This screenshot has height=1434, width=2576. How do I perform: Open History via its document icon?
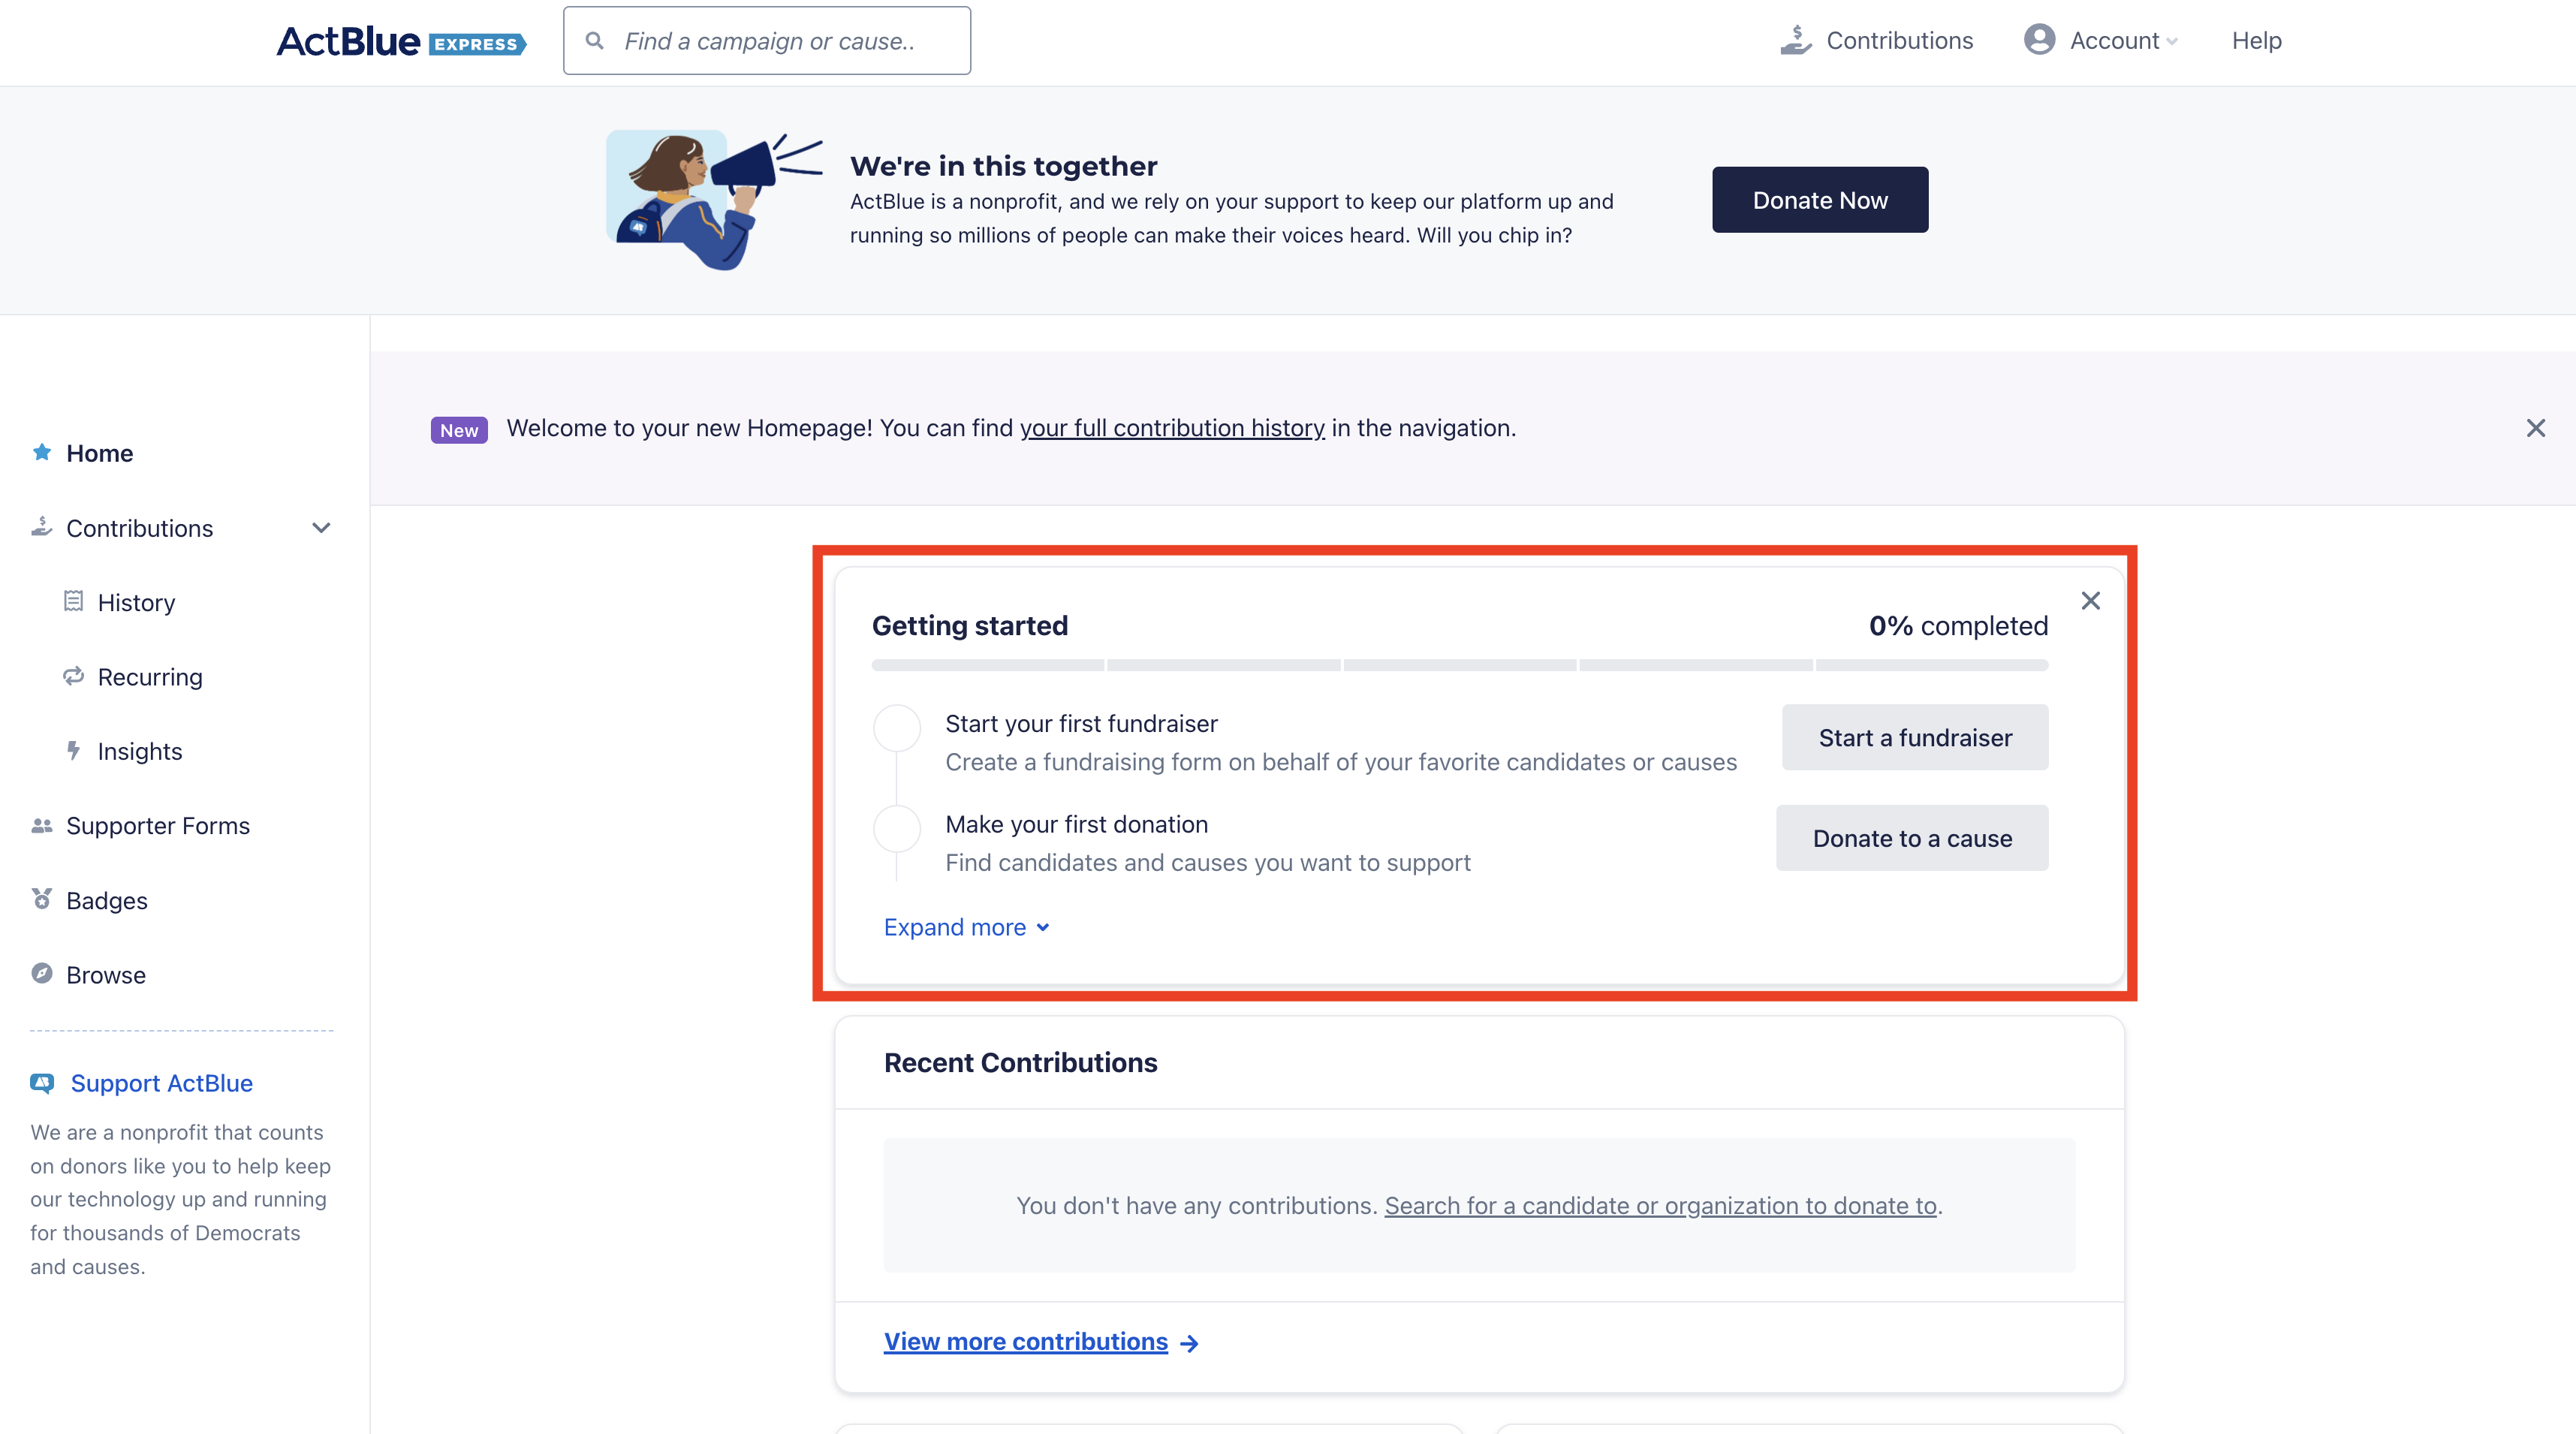pyautogui.click(x=73, y=601)
